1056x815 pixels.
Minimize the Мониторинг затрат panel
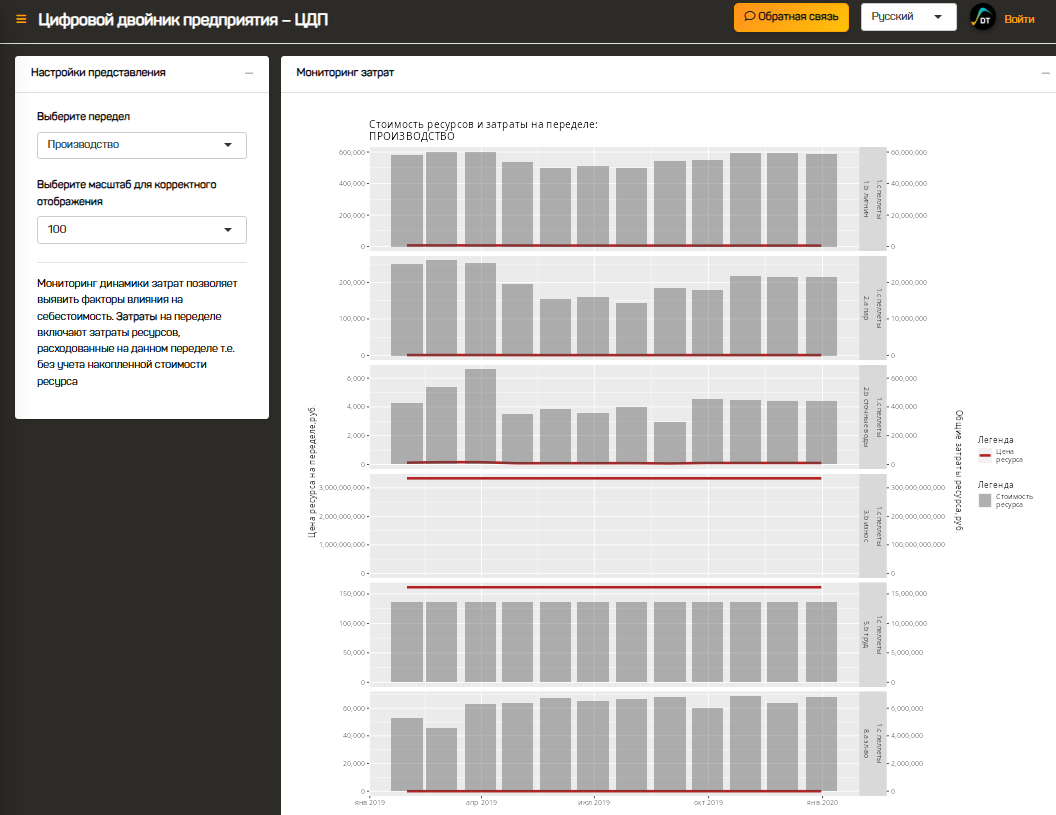(1045, 73)
